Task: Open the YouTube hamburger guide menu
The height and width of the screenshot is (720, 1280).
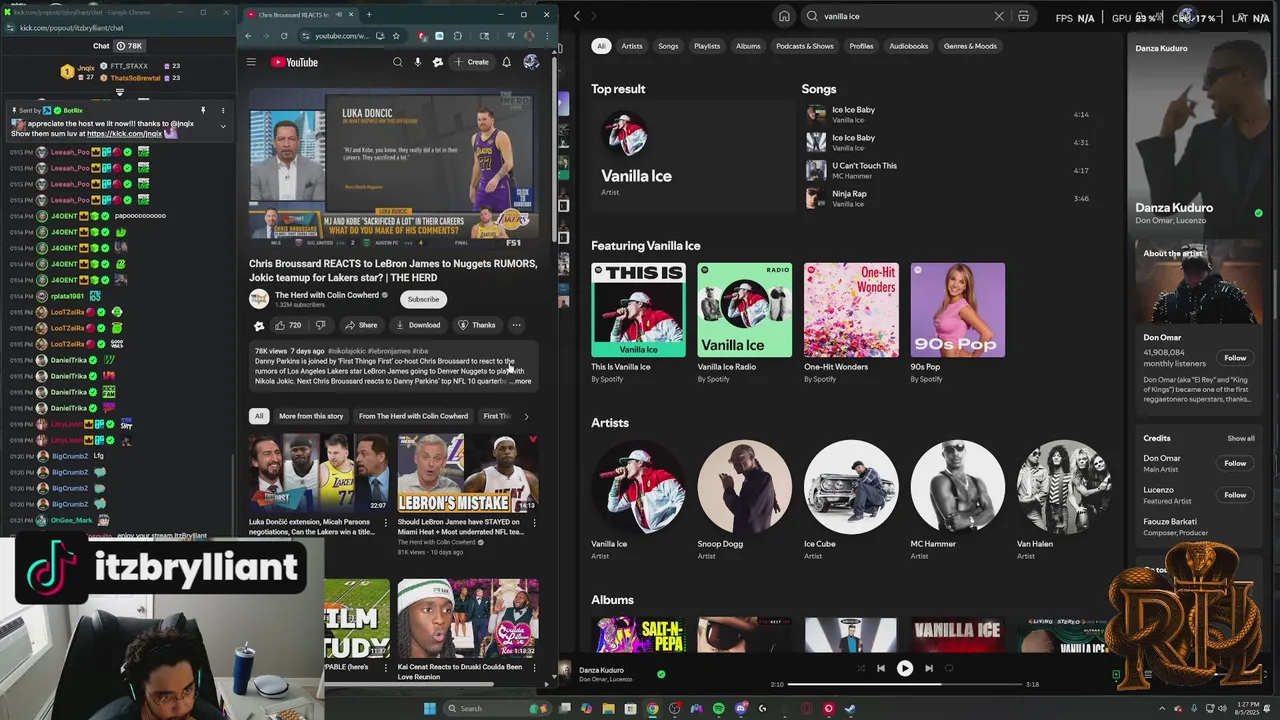Action: [x=251, y=62]
